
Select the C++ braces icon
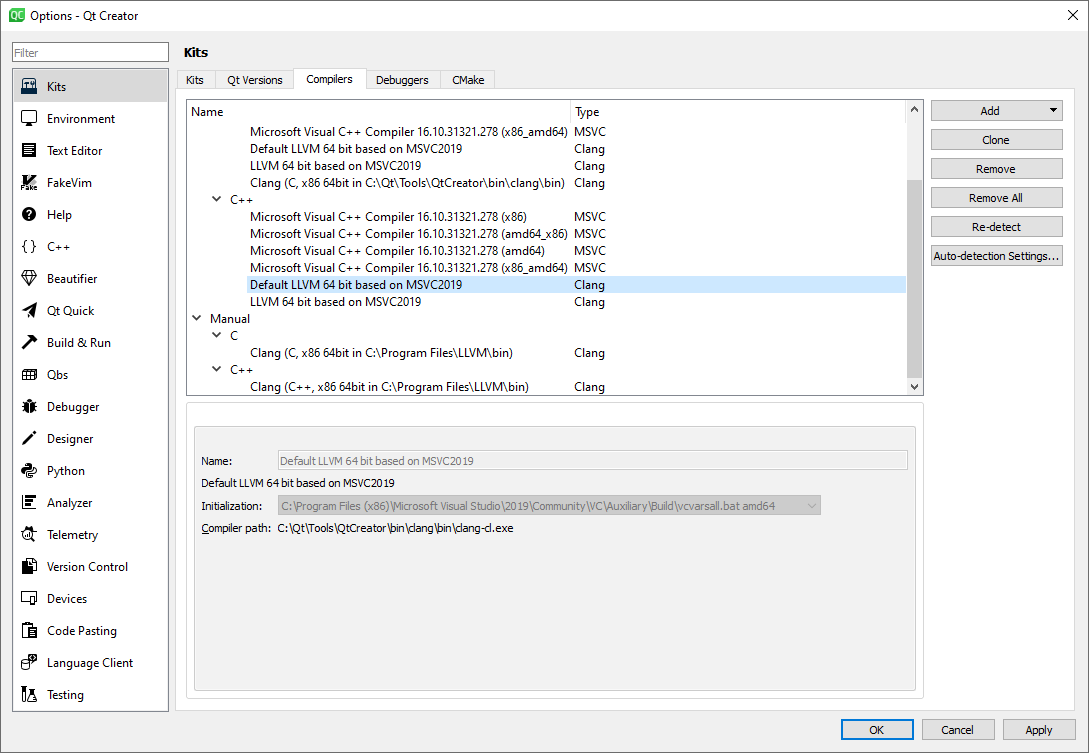[29, 246]
